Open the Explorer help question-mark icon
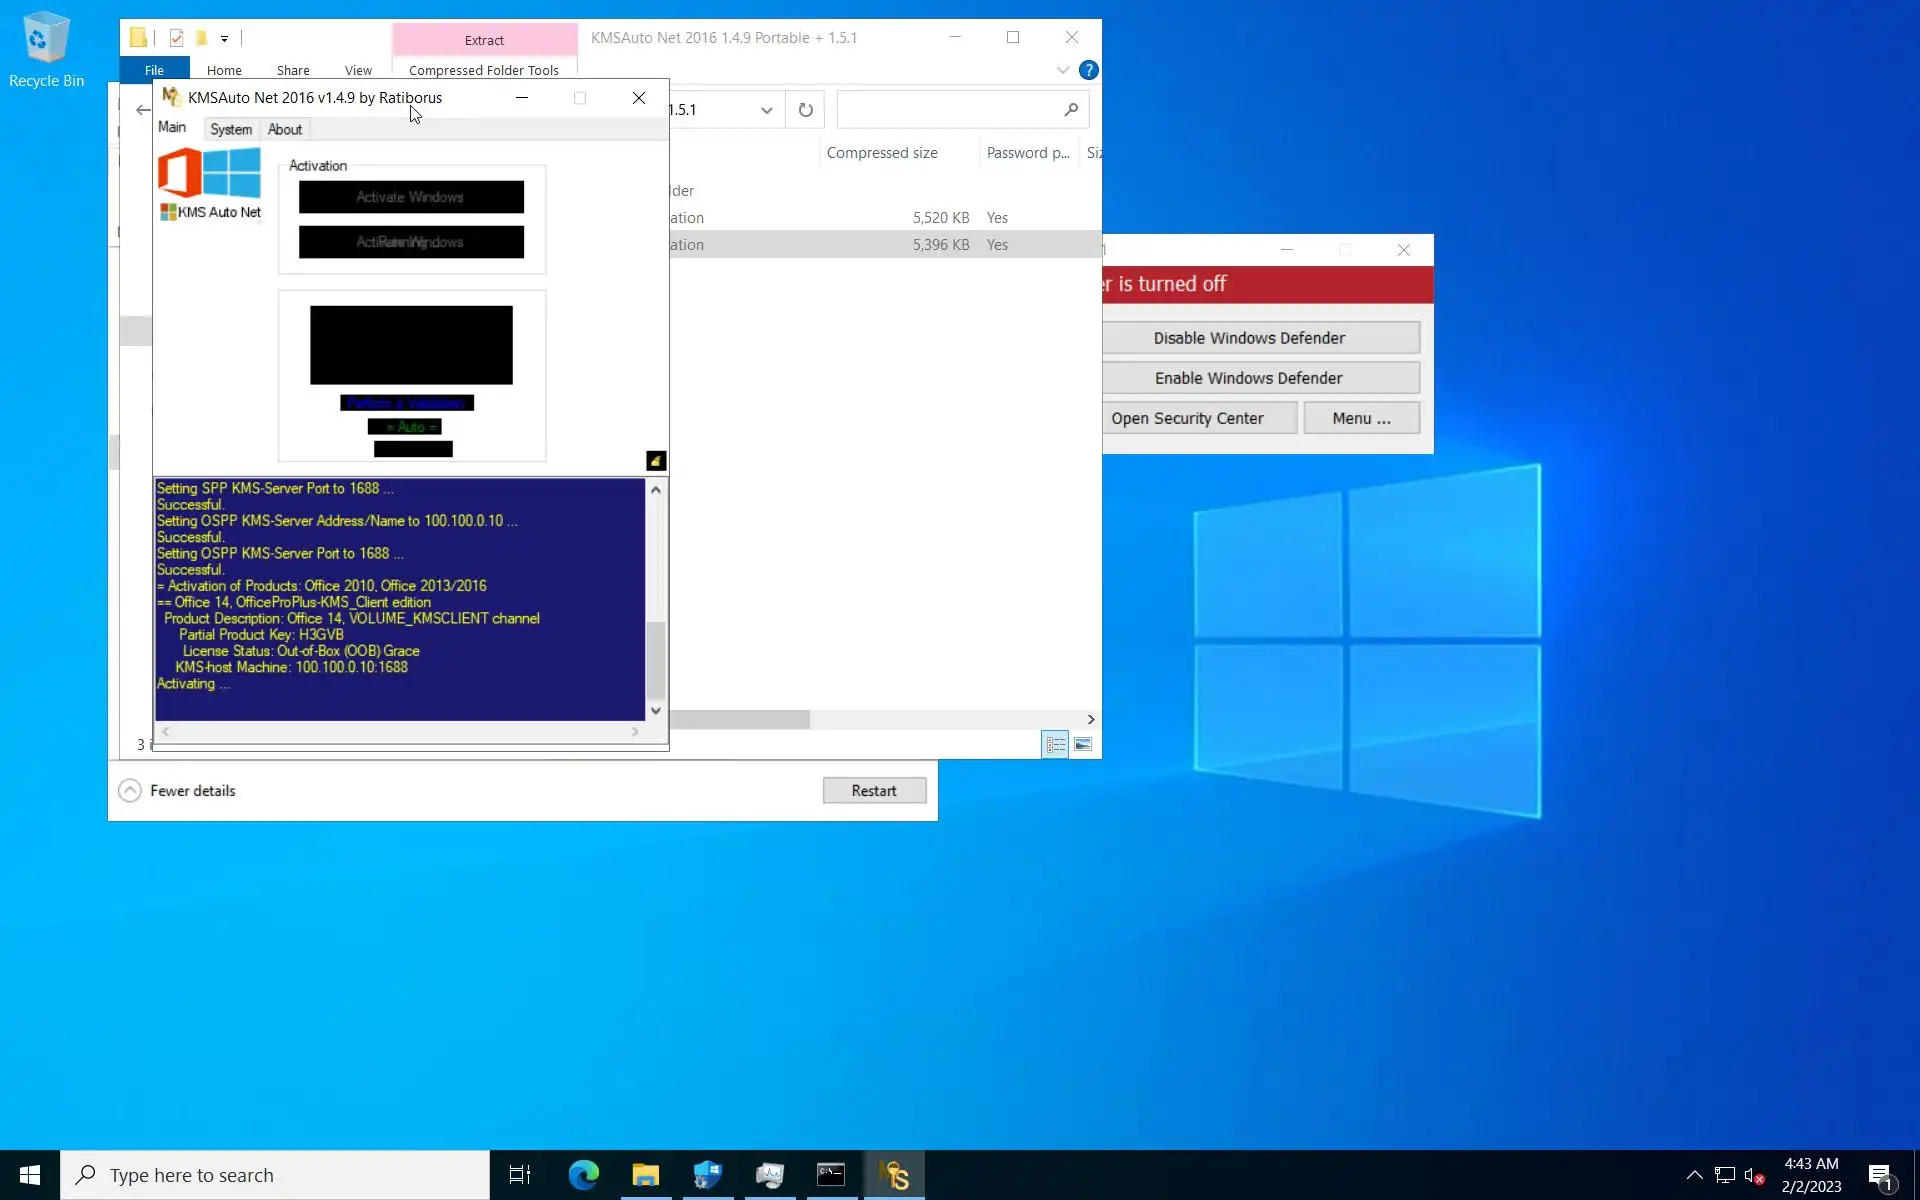This screenshot has height=1200, width=1920. [1088, 70]
